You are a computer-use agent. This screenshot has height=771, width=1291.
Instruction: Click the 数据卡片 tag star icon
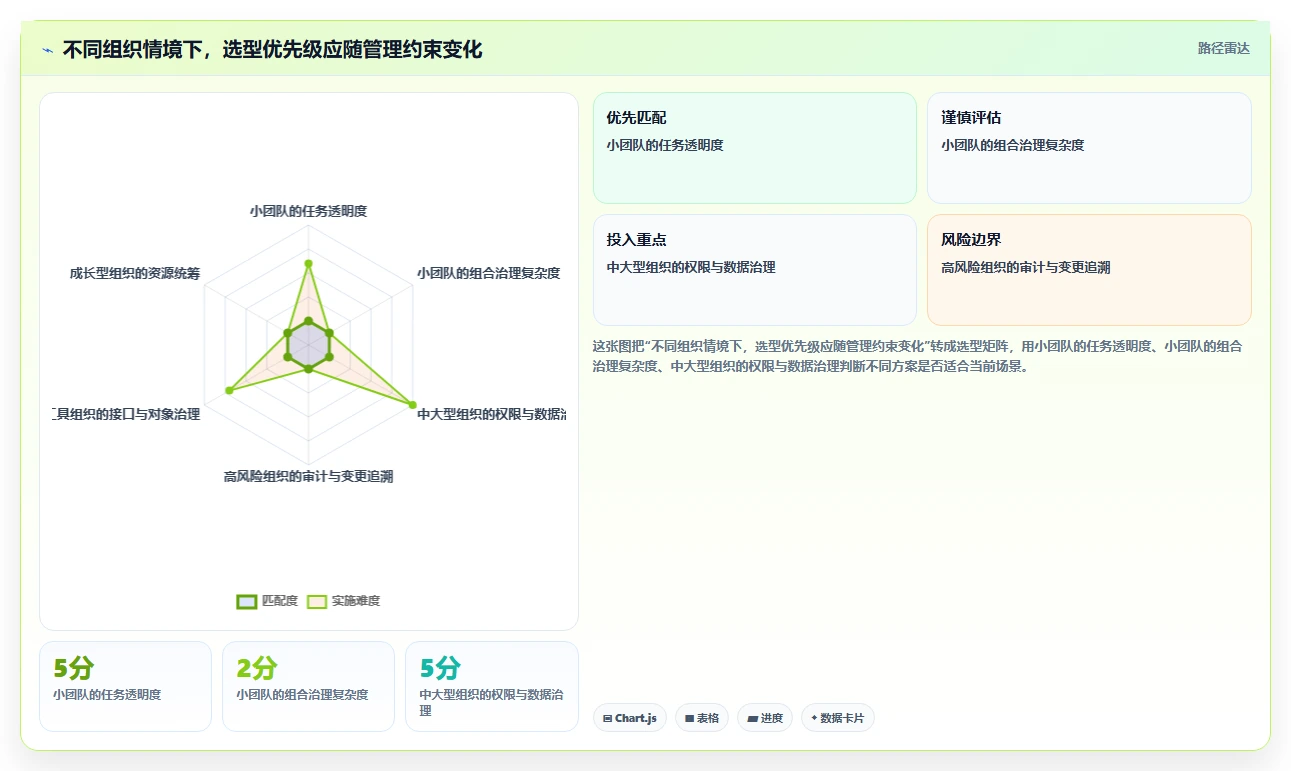point(814,718)
